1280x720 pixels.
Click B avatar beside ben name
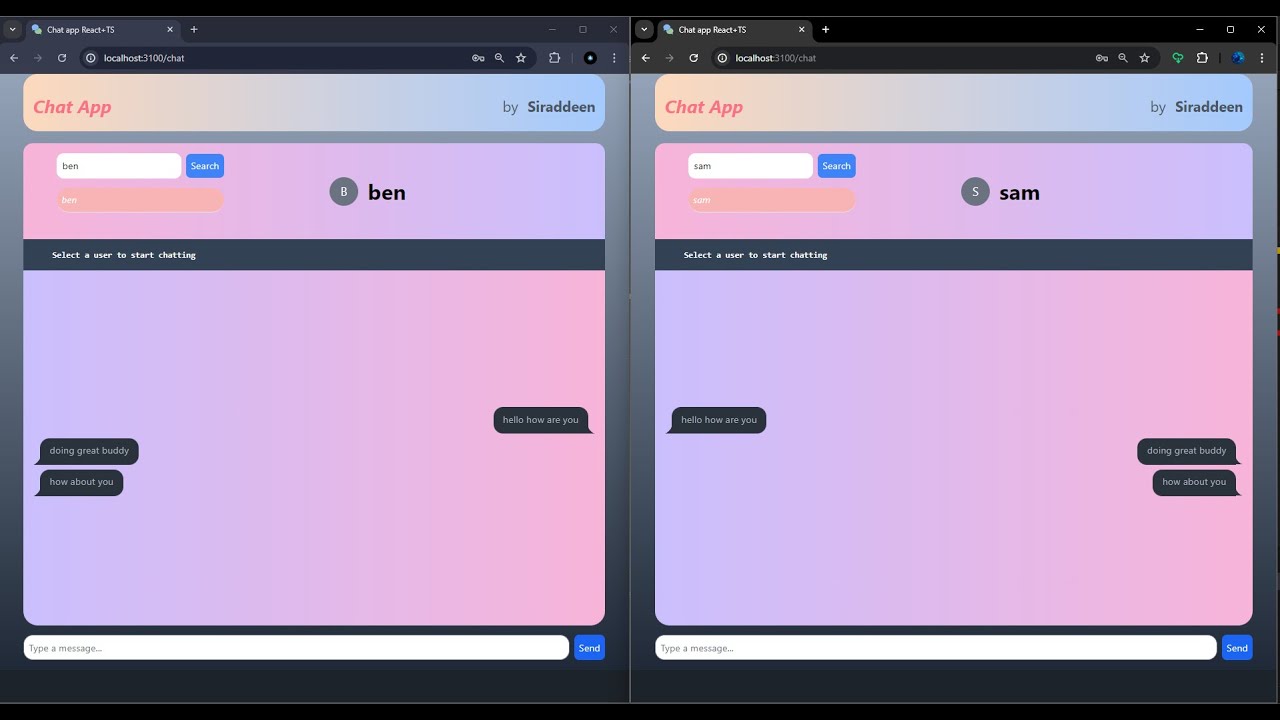pyautogui.click(x=344, y=192)
